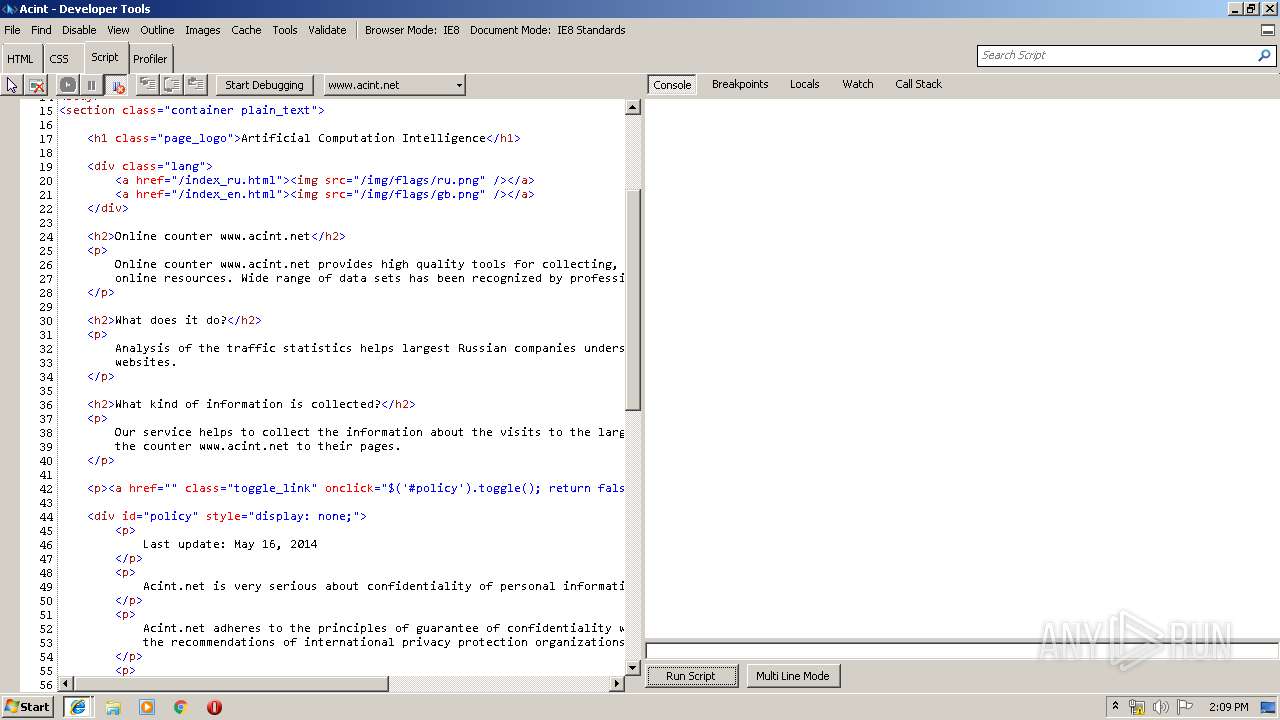Screen dimensions: 1280x720
Task: Switch to the Profiler tab
Action: [150, 59]
